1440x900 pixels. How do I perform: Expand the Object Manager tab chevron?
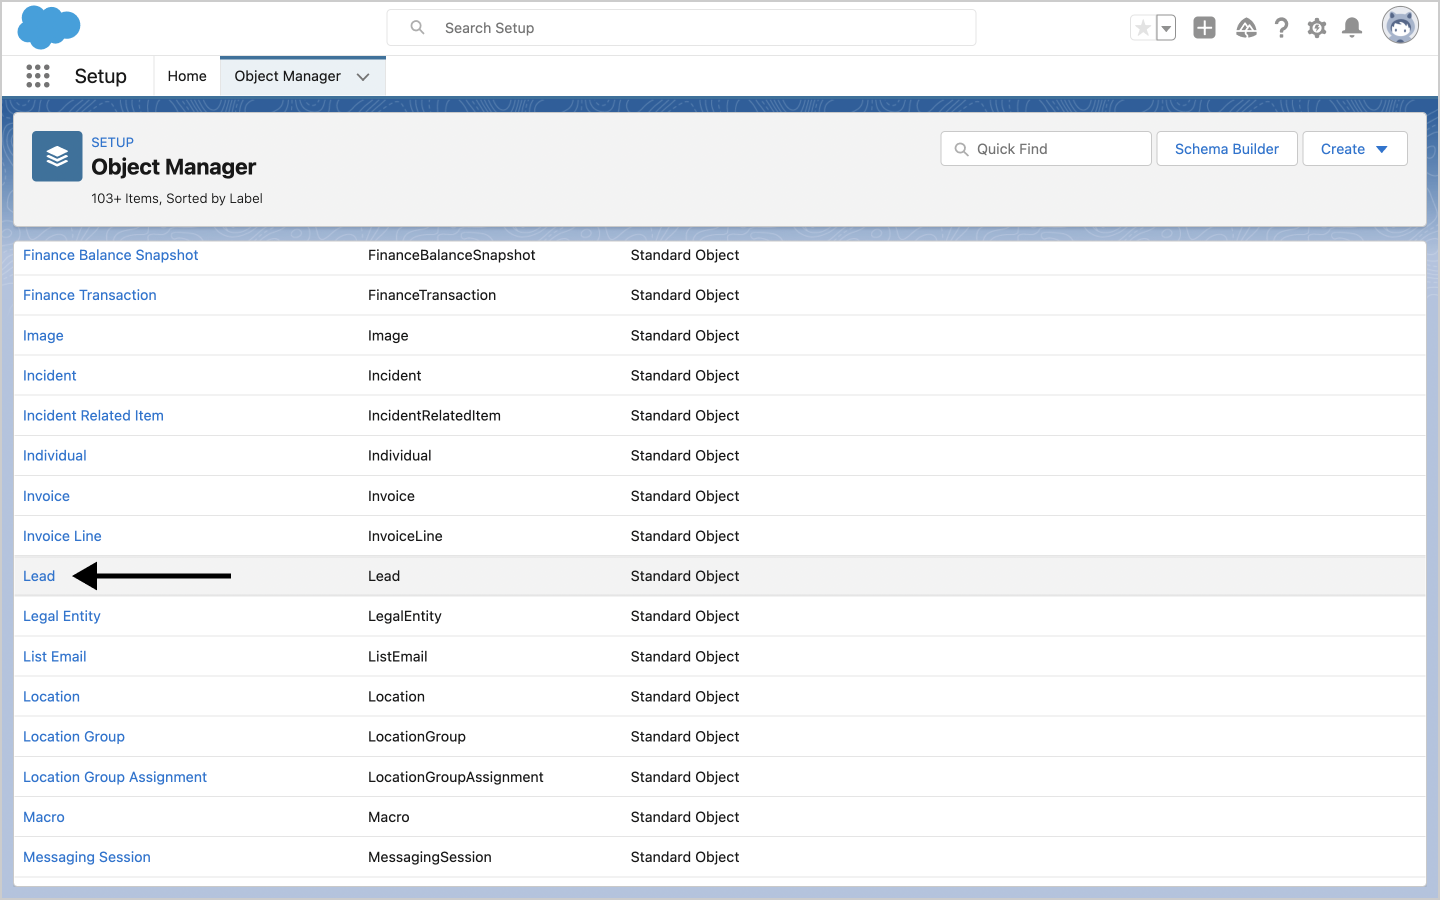(363, 77)
